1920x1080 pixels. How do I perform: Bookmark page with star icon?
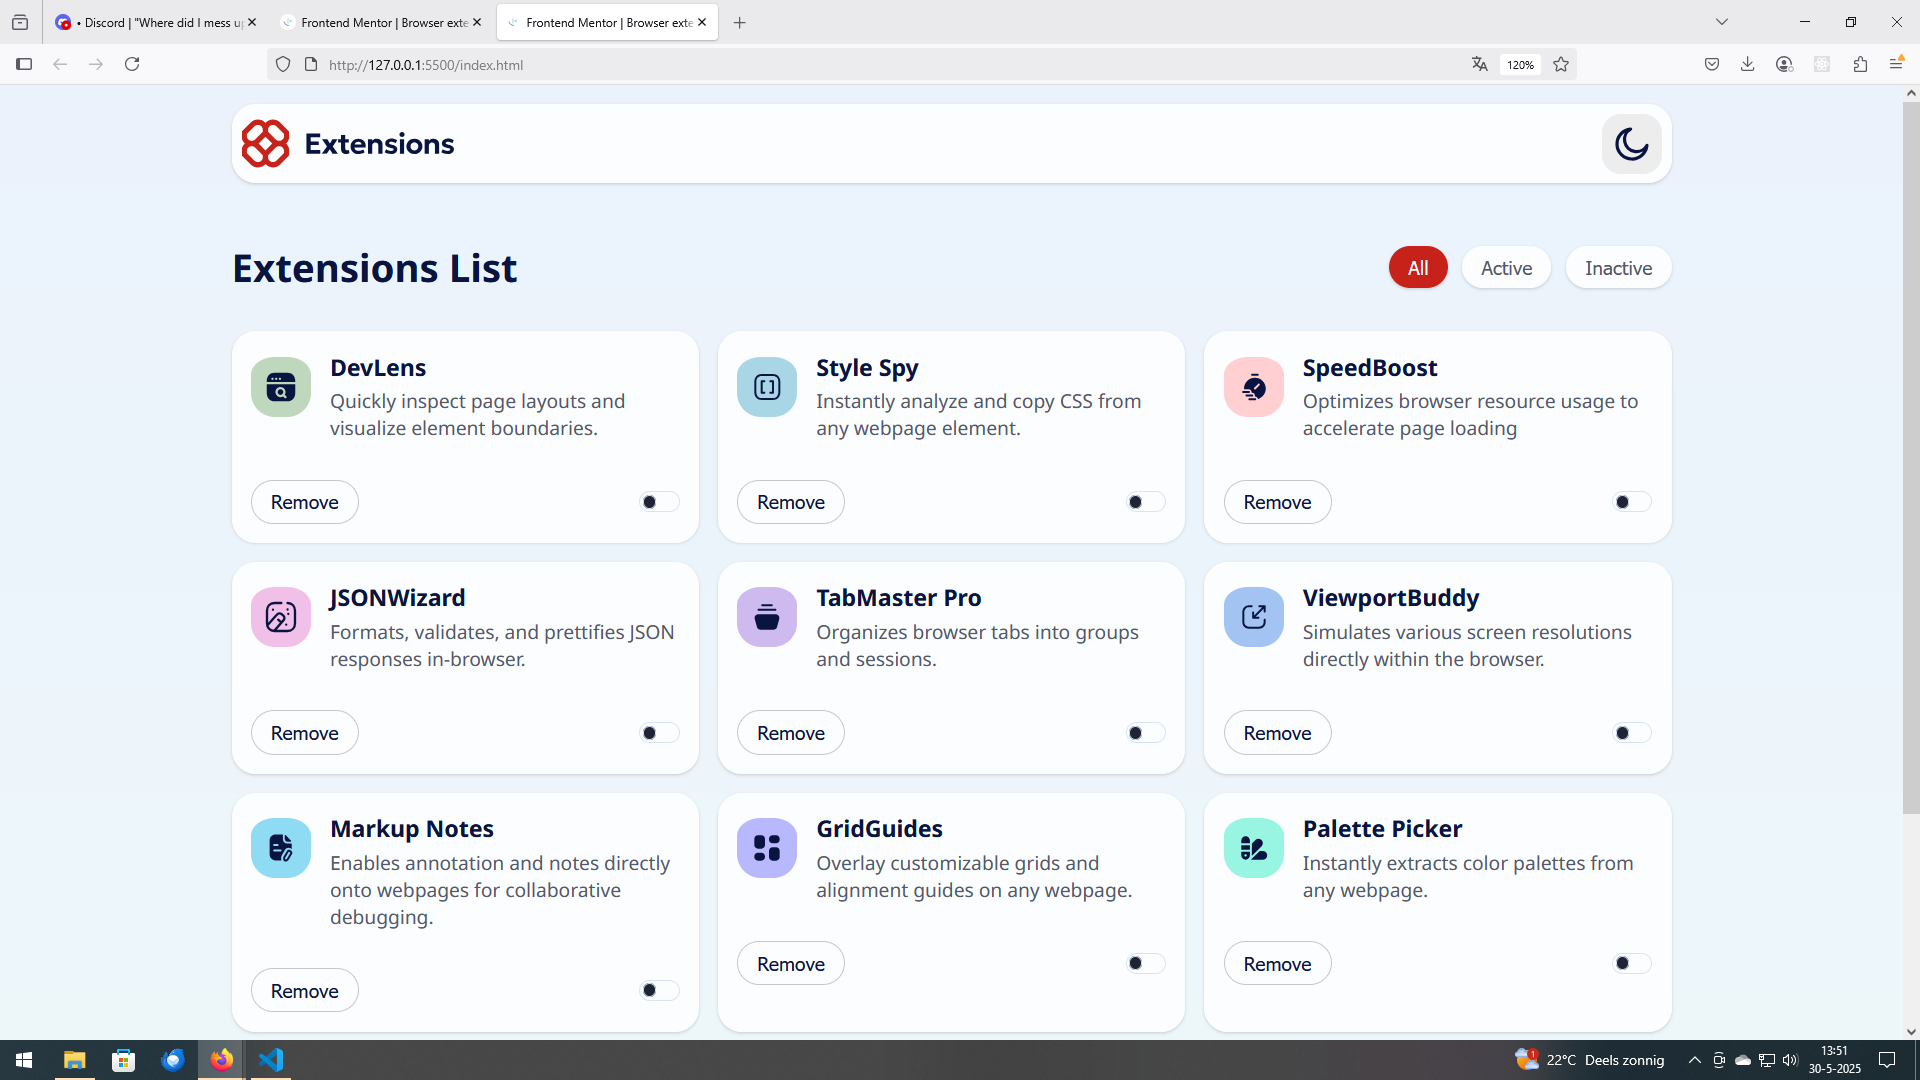pos(1561,65)
